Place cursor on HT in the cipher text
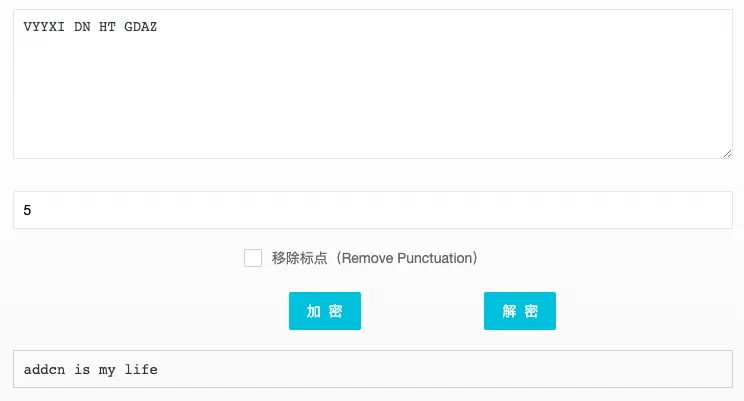This screenshot has height=401, width=744. pos(107,27)
